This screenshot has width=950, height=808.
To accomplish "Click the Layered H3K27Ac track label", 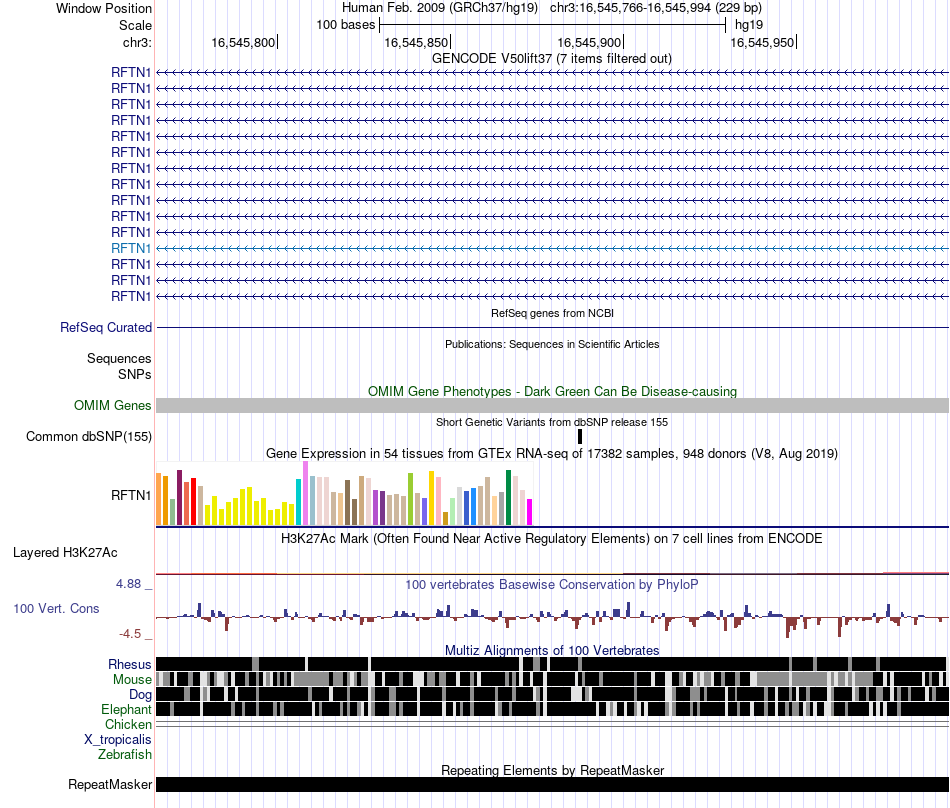I will [x=65, y=552].
